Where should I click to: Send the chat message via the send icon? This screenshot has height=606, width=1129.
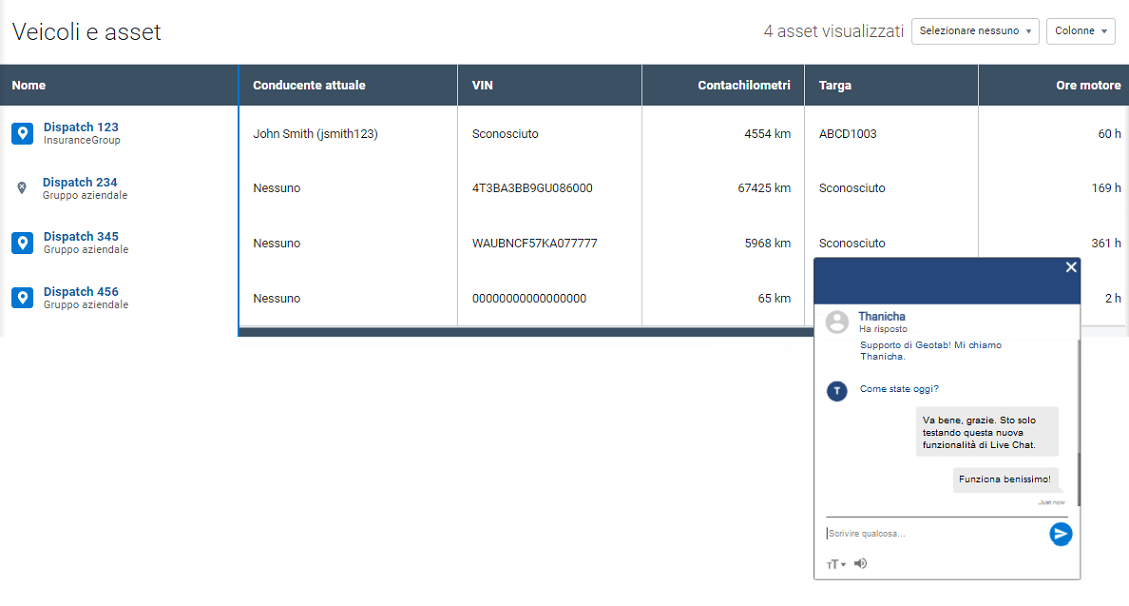click(x=1060, y=534)
